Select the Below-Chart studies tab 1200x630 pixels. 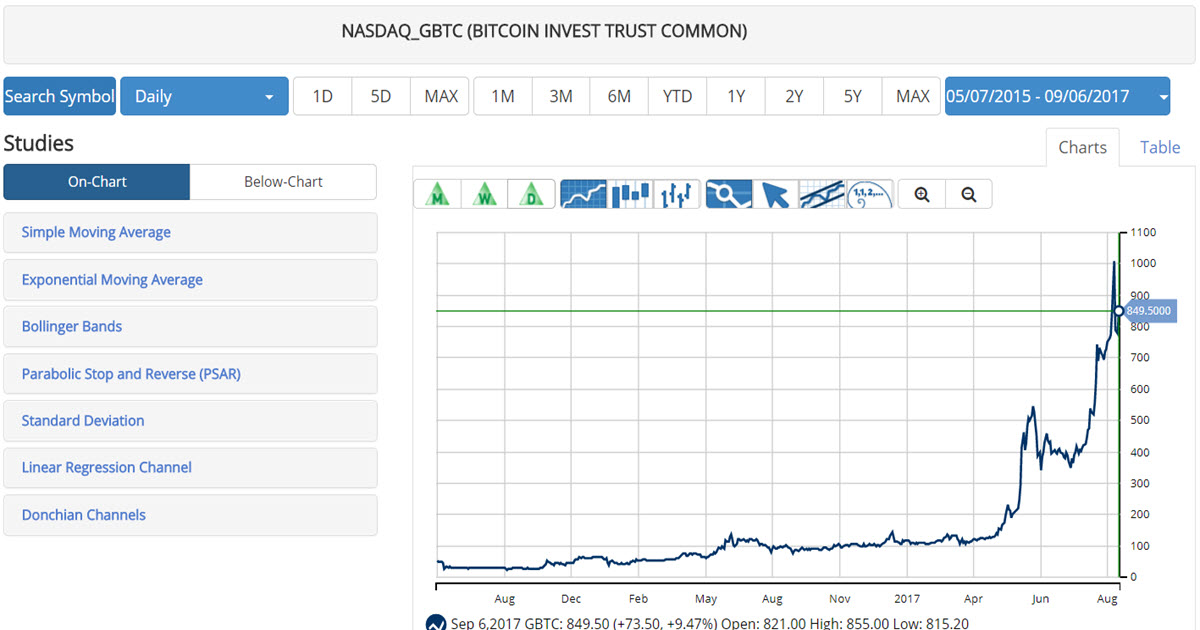point(283,182)
